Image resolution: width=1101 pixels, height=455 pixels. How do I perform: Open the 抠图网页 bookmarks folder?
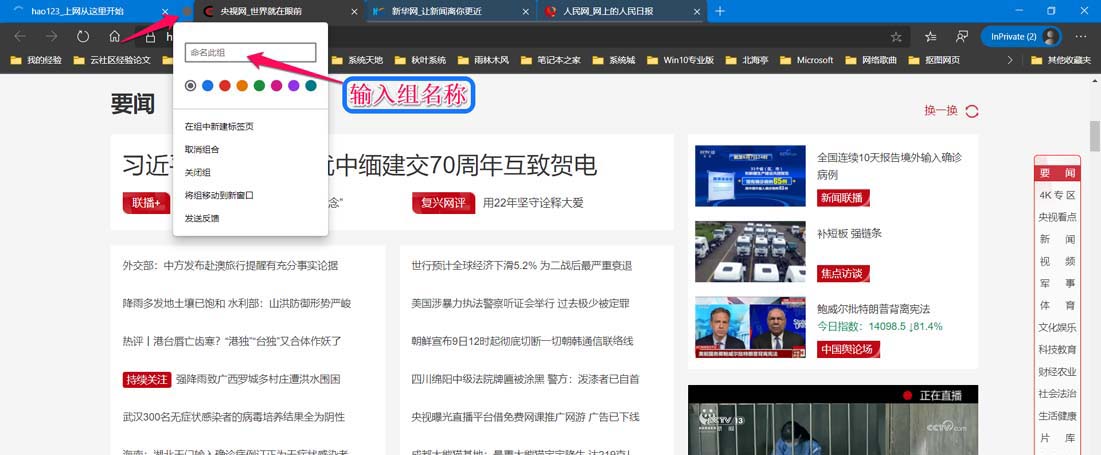click(935, 60)
